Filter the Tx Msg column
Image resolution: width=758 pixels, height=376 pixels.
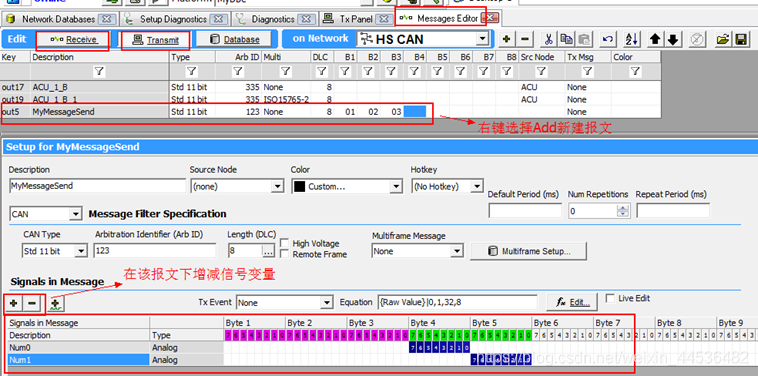coord(587,72)
